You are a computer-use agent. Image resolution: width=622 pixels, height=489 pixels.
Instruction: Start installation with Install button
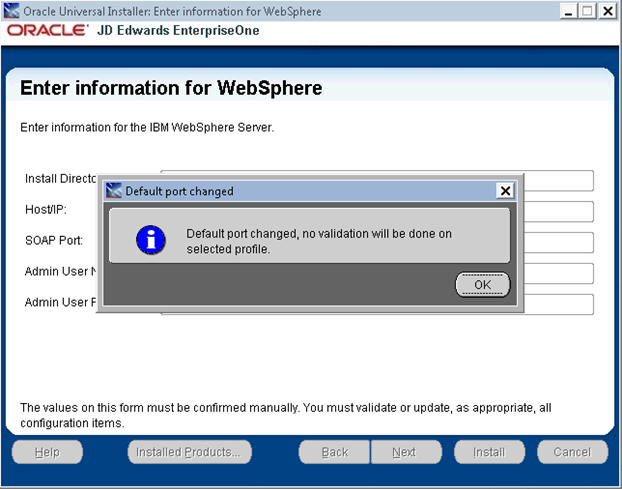click(489, 452)
